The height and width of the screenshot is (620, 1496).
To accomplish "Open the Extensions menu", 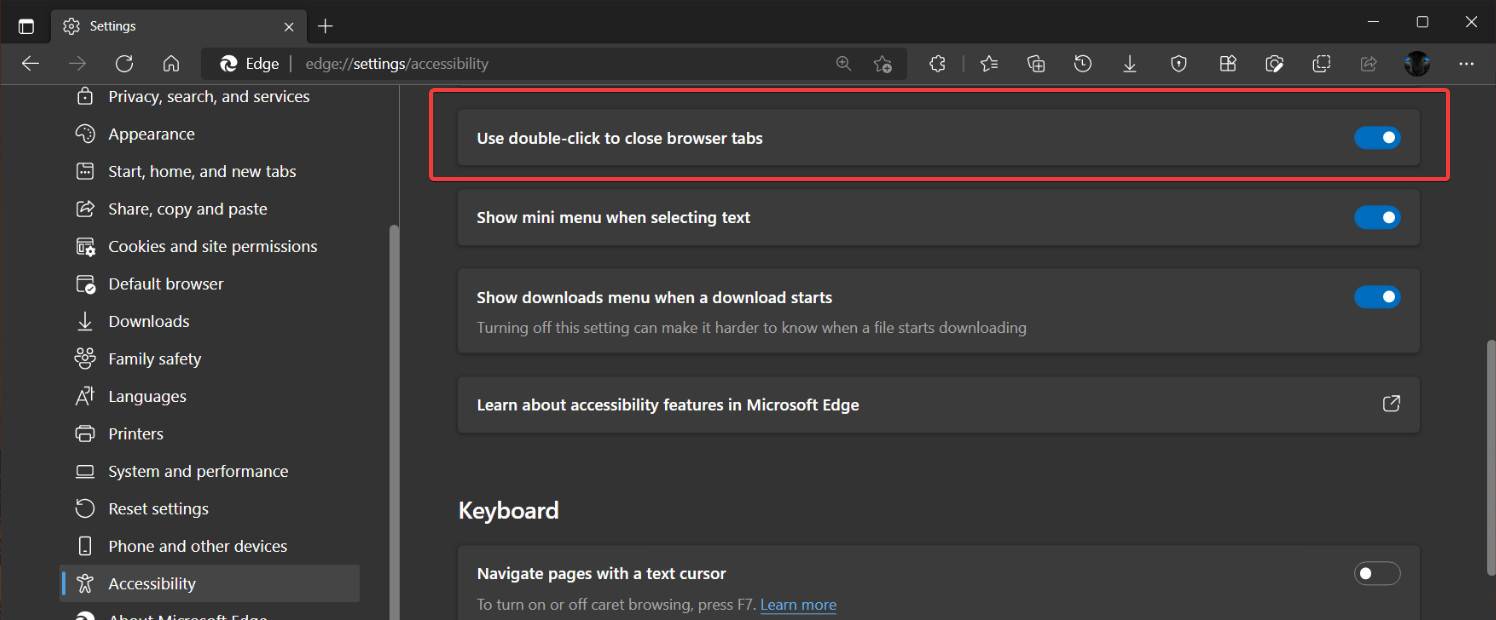I will [x=937, y=63].
